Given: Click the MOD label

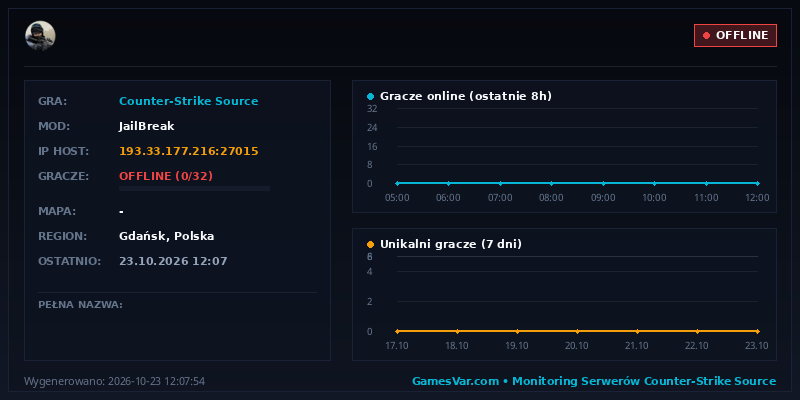Looking at the screenshot, I should tap(54, 126).
